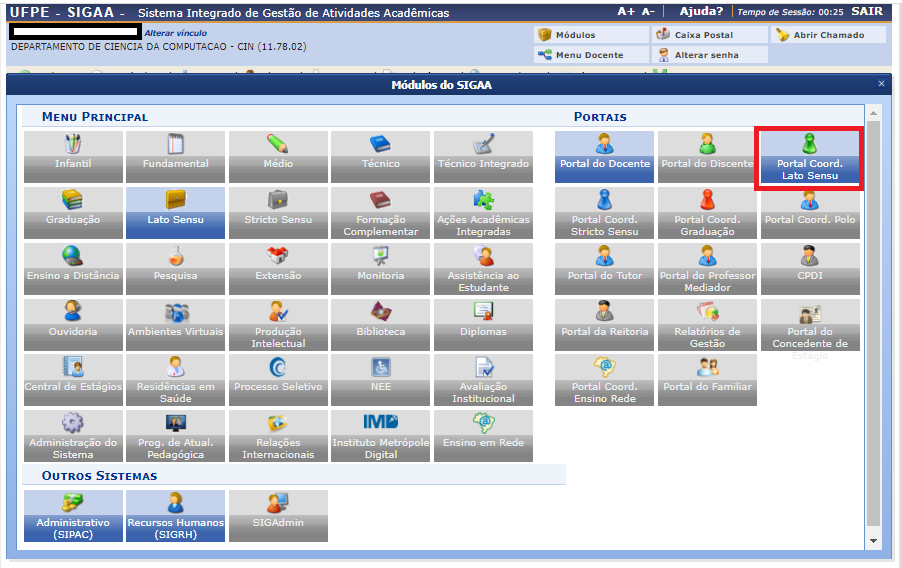Click Abrir Chamado button
The image size is (902, 568).
826,35
